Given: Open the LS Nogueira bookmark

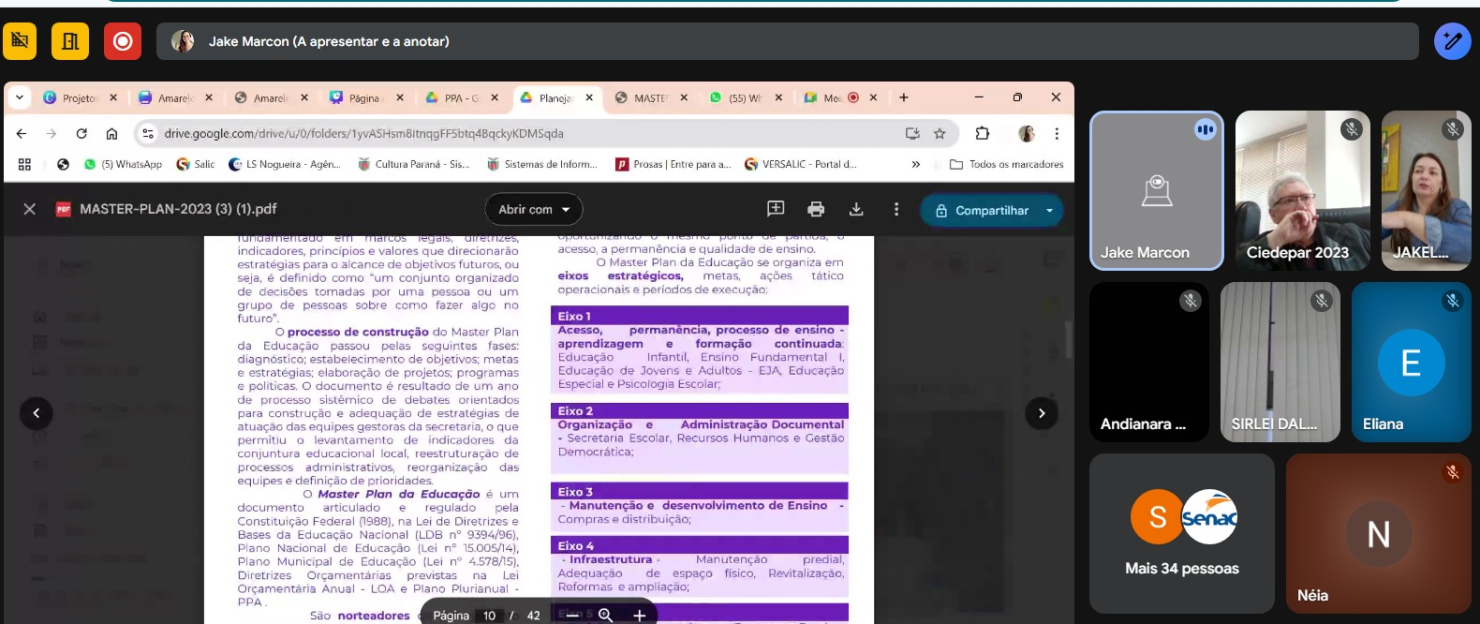Looking at the screenshot, I should tap(285, 164).
